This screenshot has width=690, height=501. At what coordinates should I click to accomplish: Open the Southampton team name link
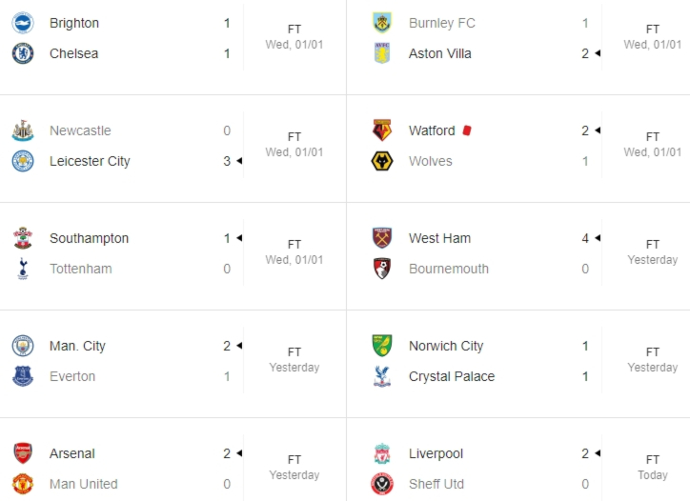point(89,238)
